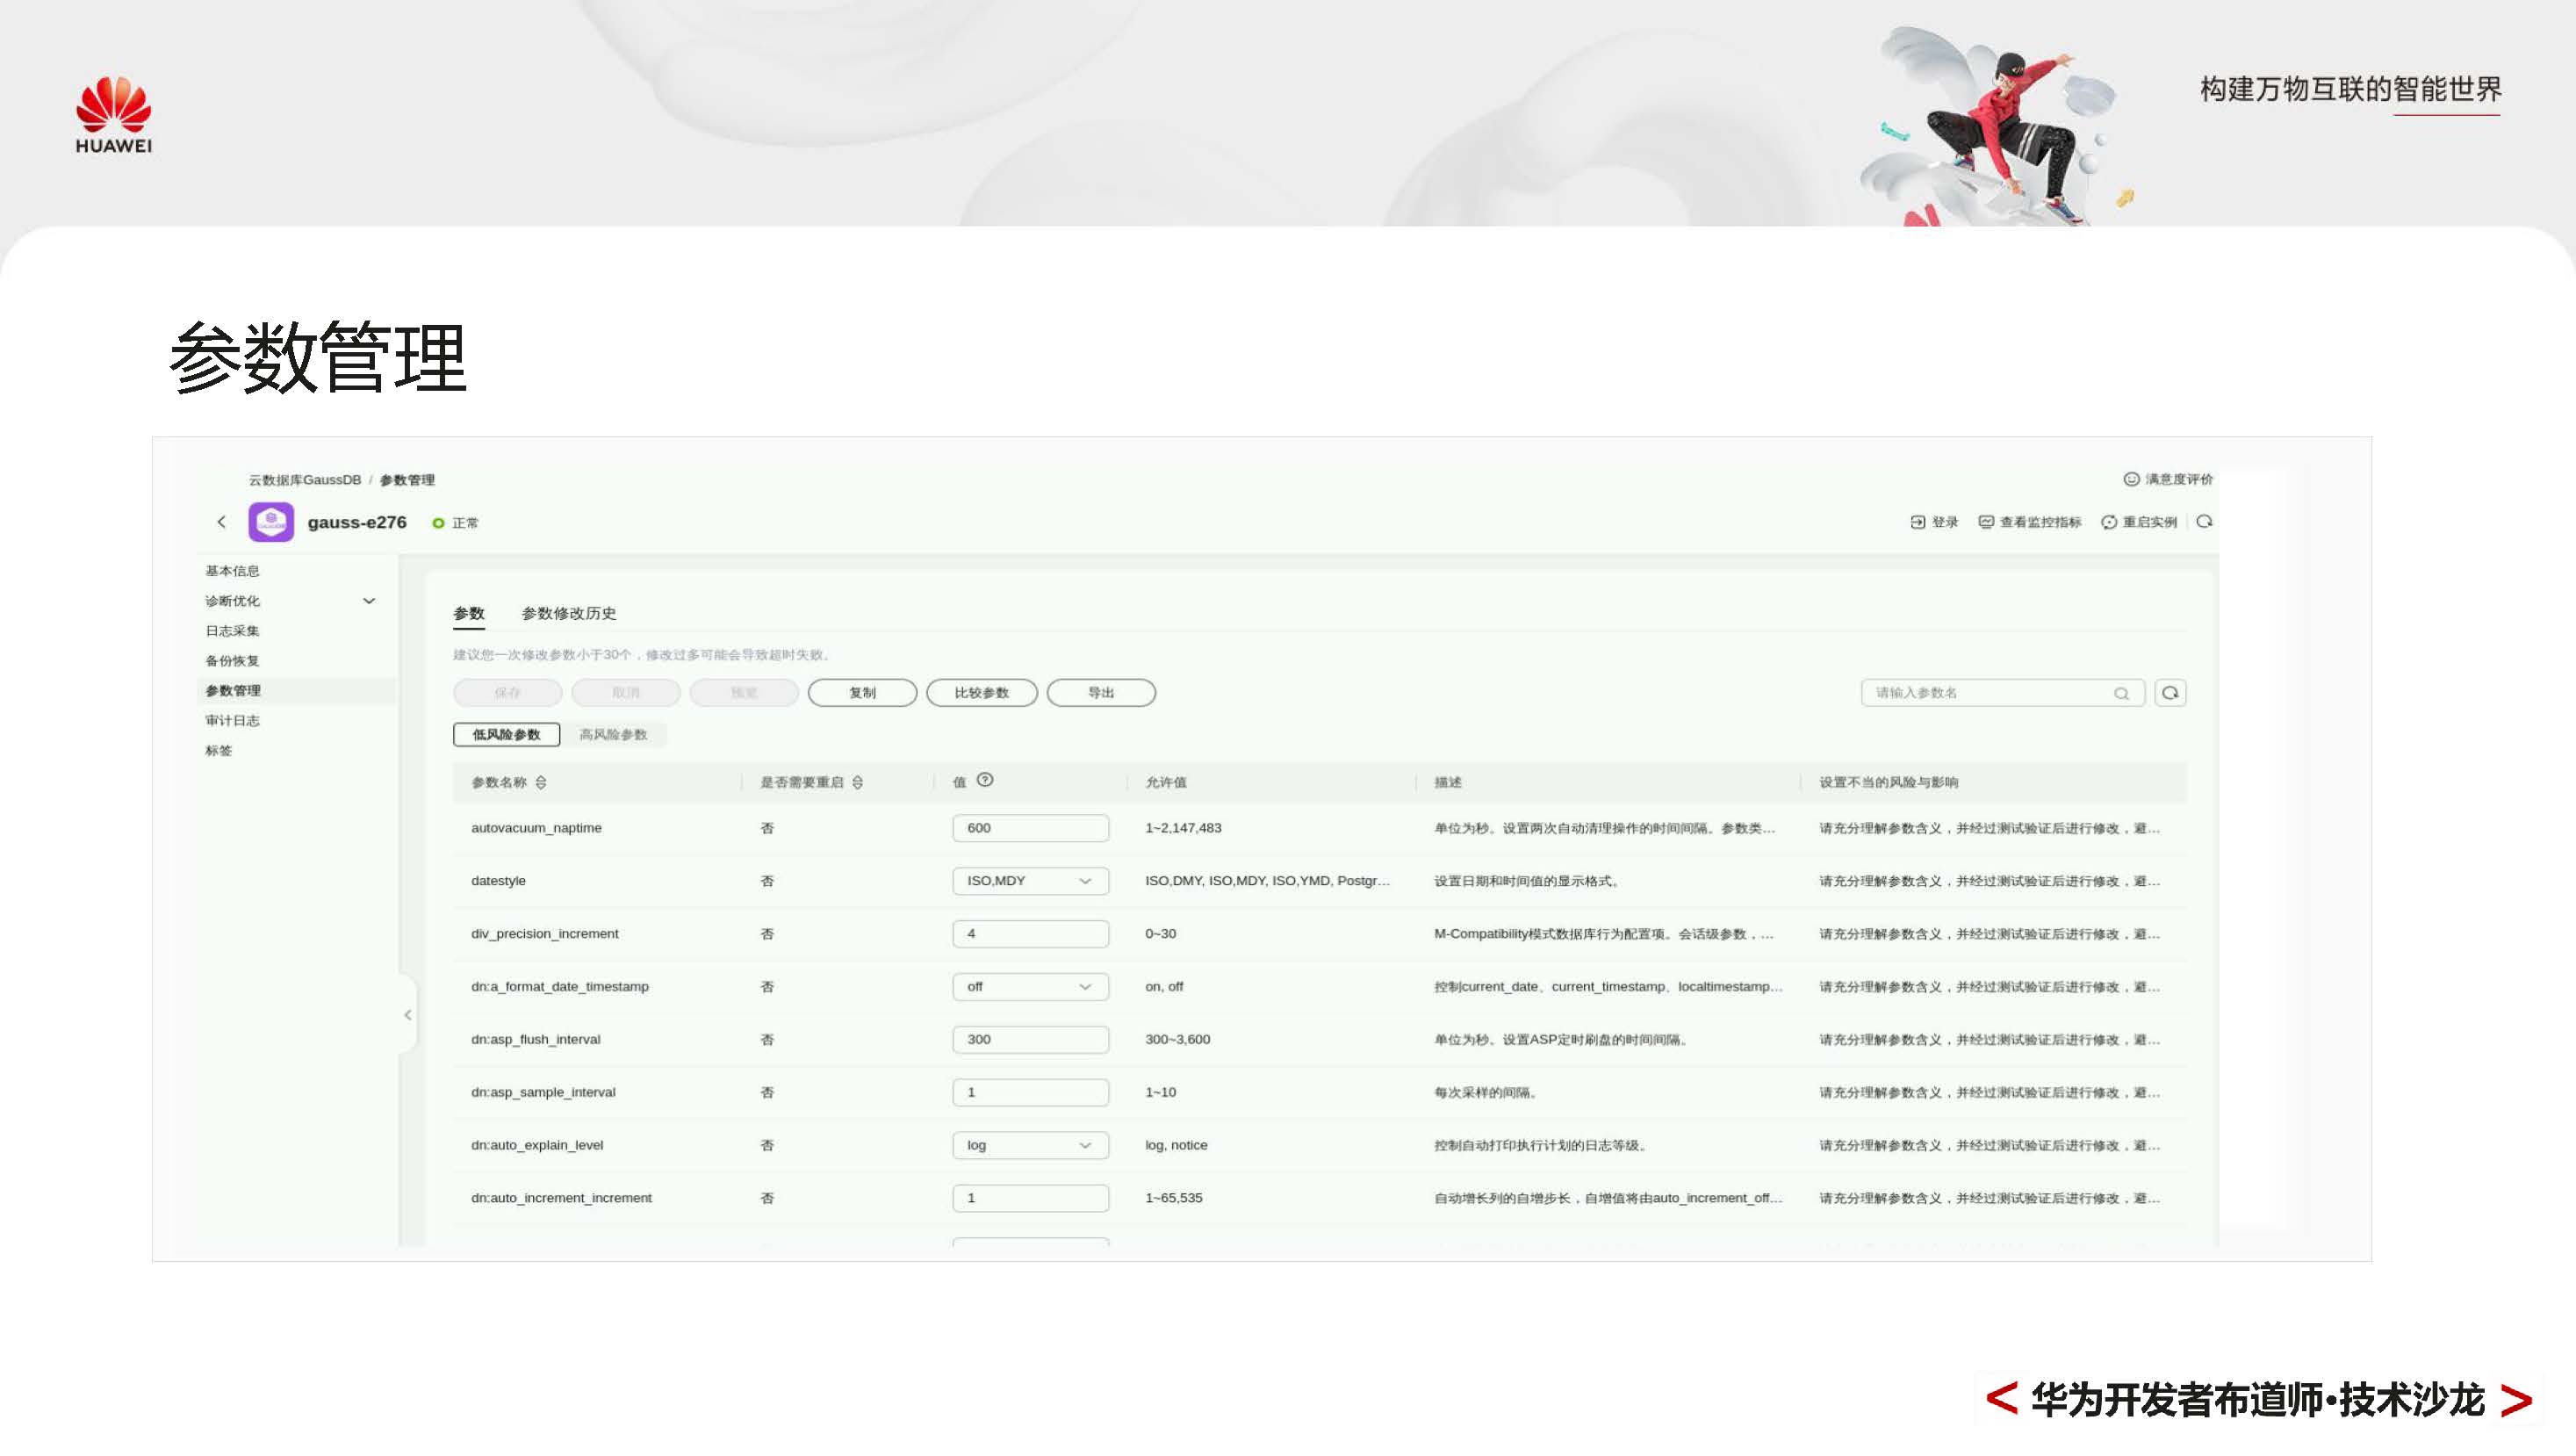
Task: Open 审计日志 in the sidebar
Action: click(232, 720)
